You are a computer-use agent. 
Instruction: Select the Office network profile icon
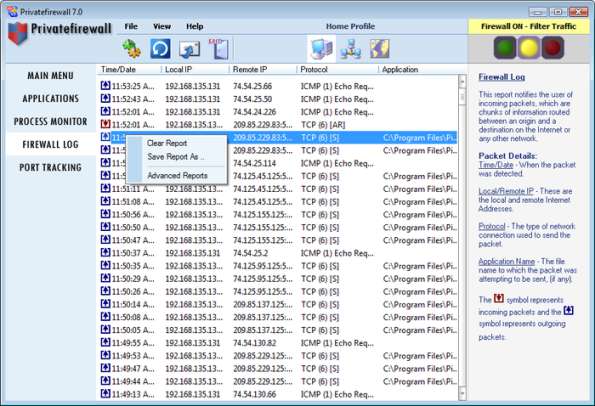click(350, 49)
